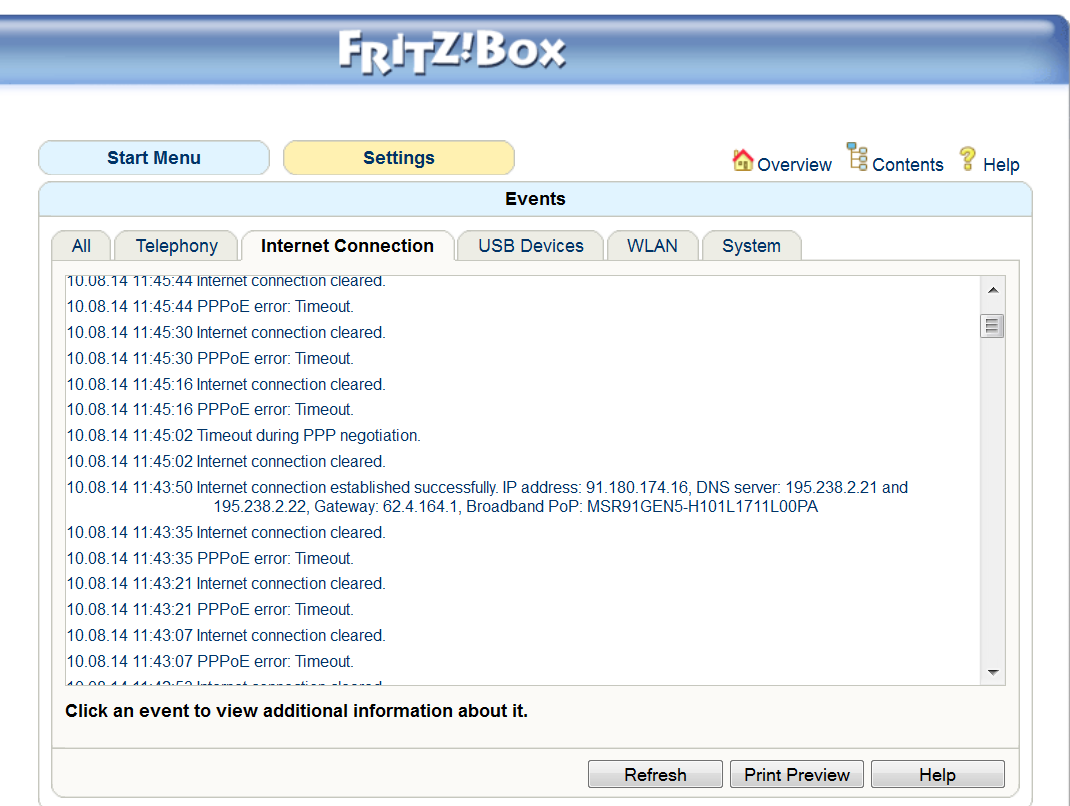
Task: Open Print Preview of events
Action: pos(797,775)
